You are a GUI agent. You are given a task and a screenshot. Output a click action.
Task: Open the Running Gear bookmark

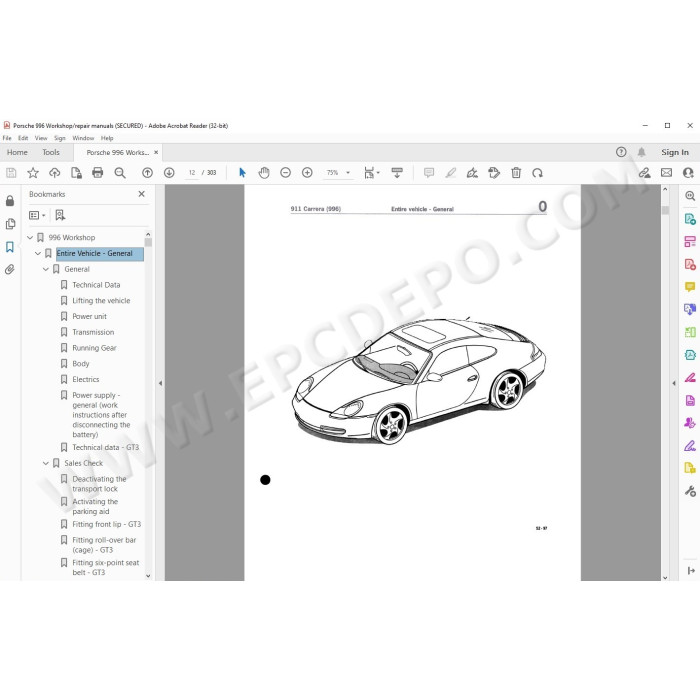click(x=94, y=348)
